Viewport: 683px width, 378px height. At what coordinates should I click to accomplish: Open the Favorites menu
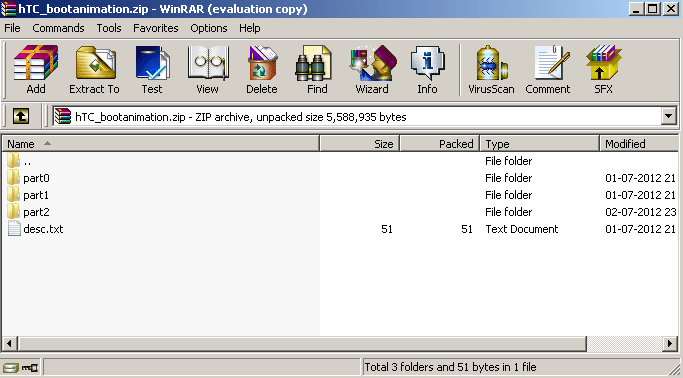[x=156, y=28]
